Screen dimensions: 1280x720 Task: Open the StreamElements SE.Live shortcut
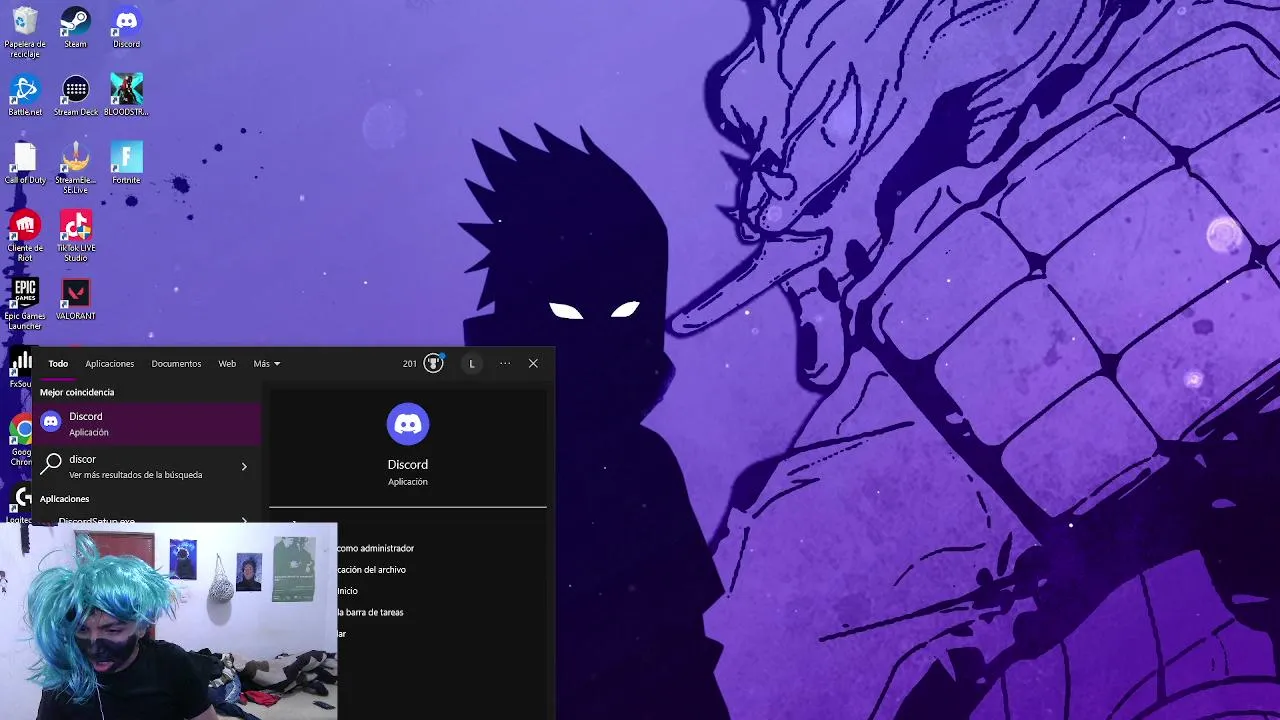(75, 168)
